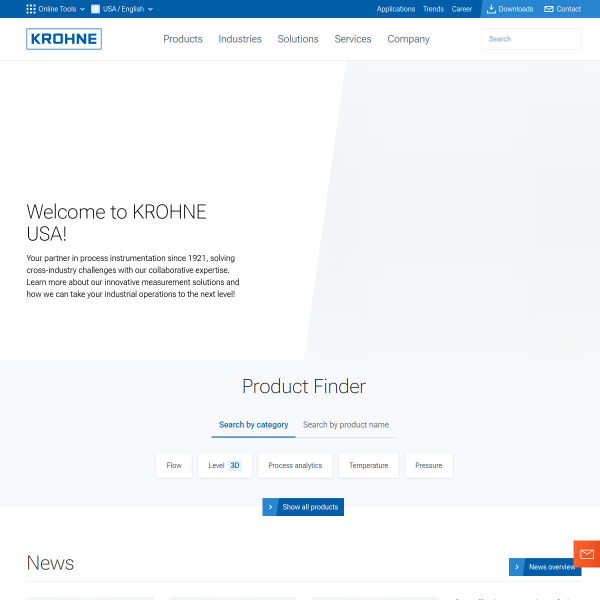Open the Downloads link text

[515, 9]
